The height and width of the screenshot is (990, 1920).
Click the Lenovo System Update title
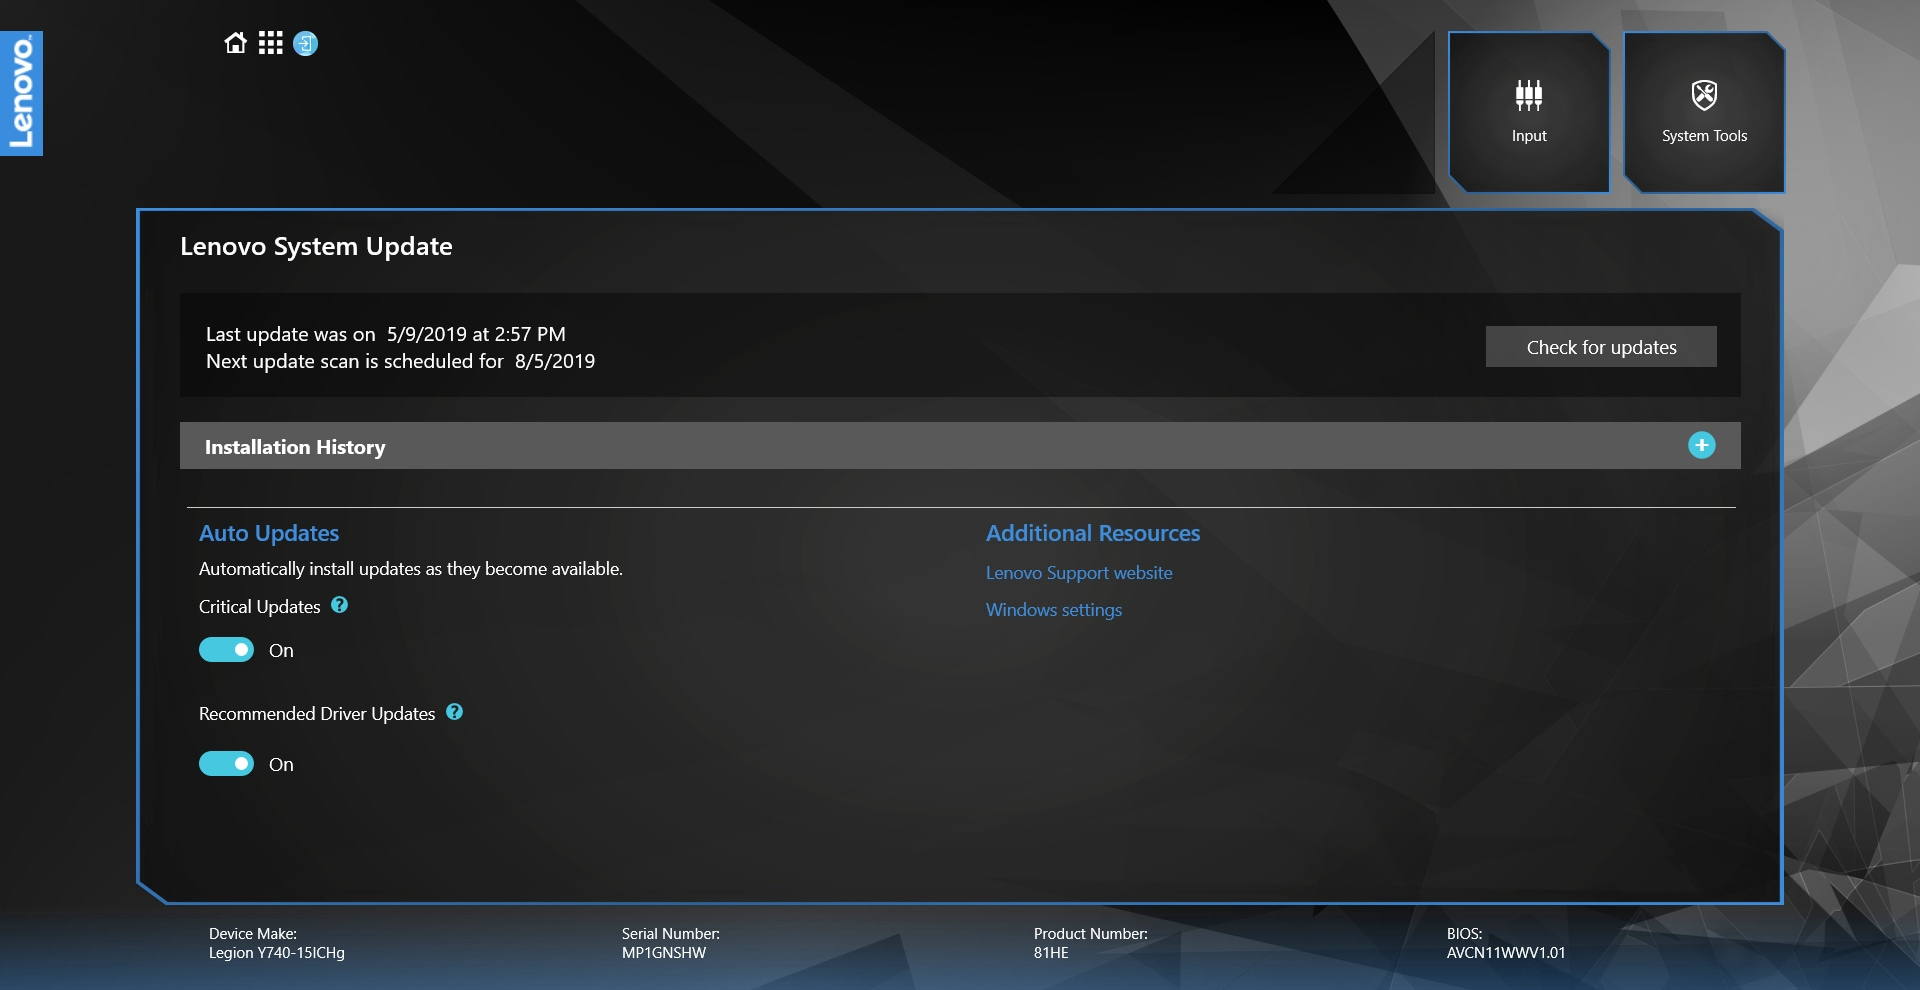click(316, 246)
